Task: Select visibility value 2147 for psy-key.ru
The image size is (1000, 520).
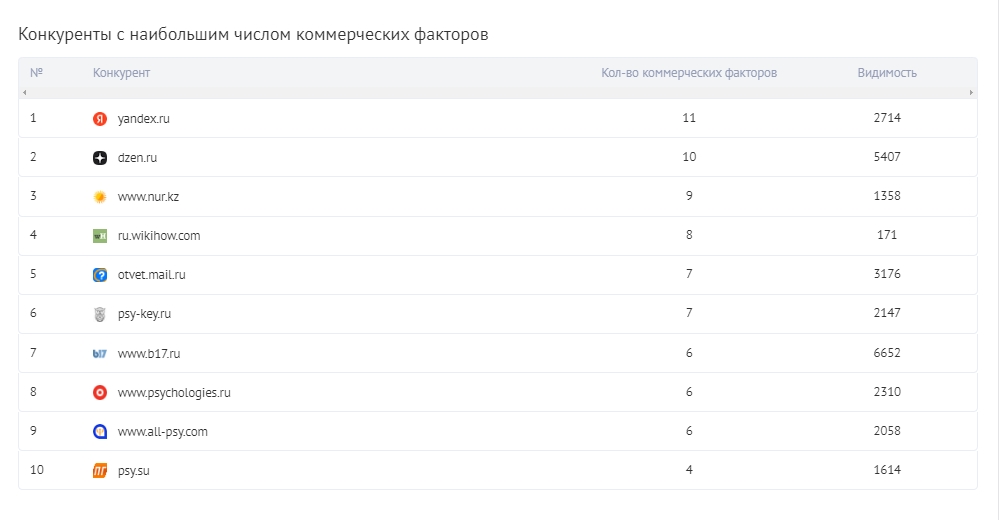Action: tap(887, 313)
